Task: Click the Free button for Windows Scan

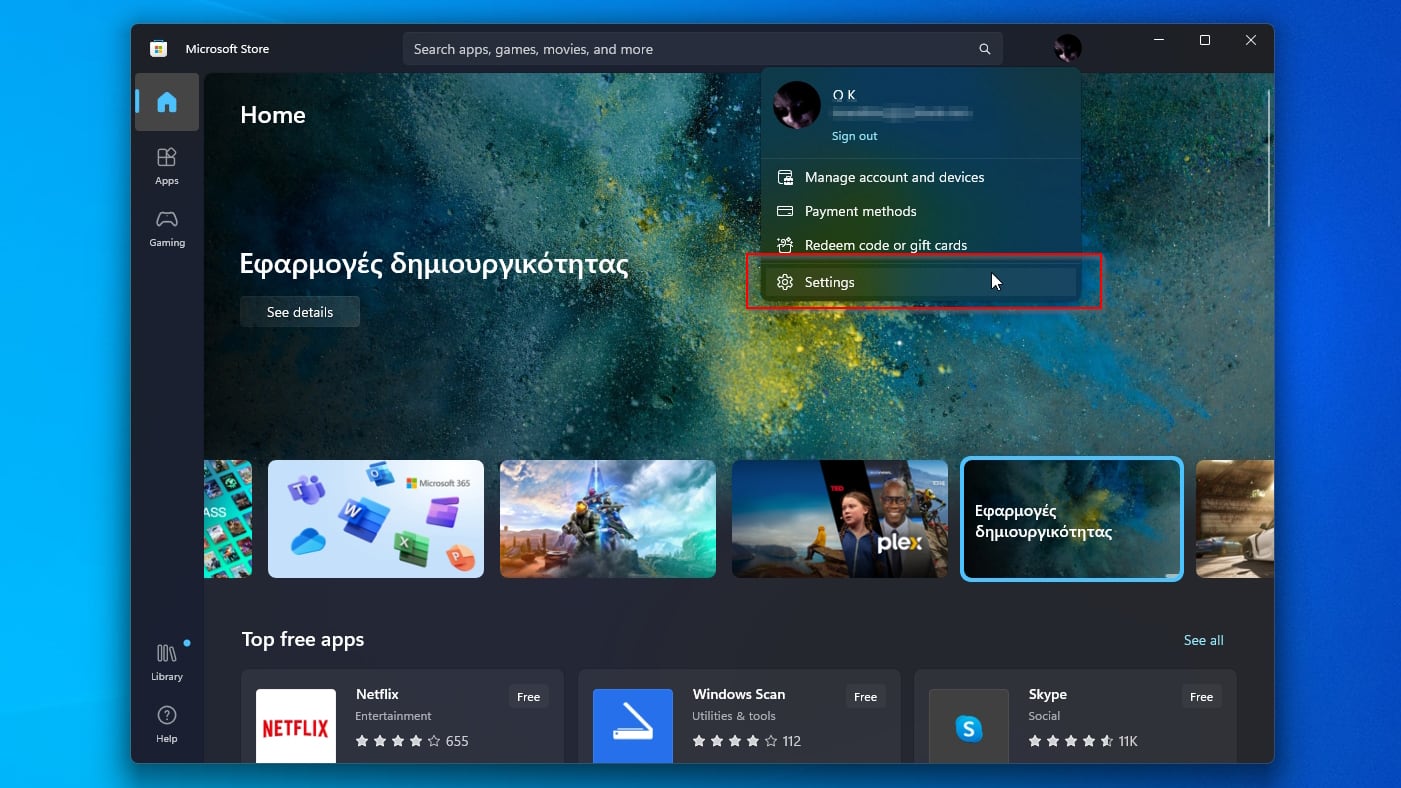Action: 865,697
